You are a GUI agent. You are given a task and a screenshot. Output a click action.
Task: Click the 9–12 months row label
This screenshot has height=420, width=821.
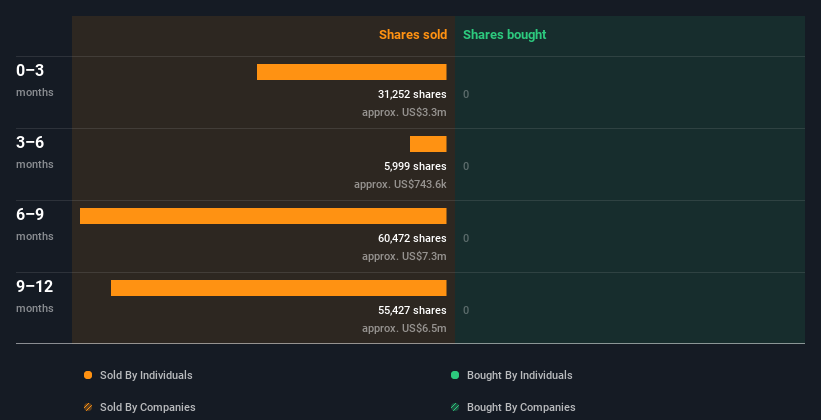(35, 296)
